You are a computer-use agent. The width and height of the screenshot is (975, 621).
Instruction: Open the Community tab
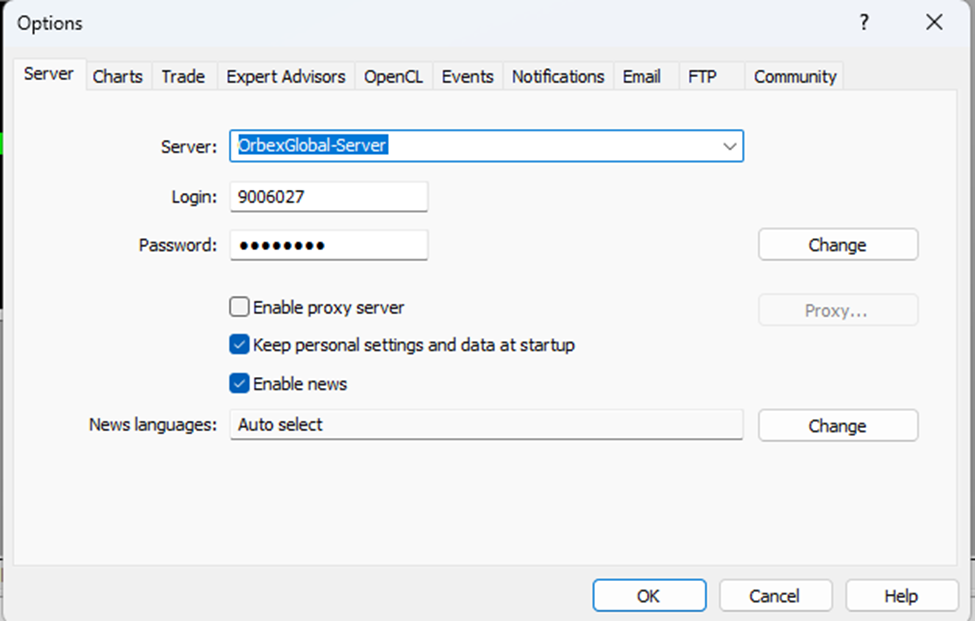point(795,76)
